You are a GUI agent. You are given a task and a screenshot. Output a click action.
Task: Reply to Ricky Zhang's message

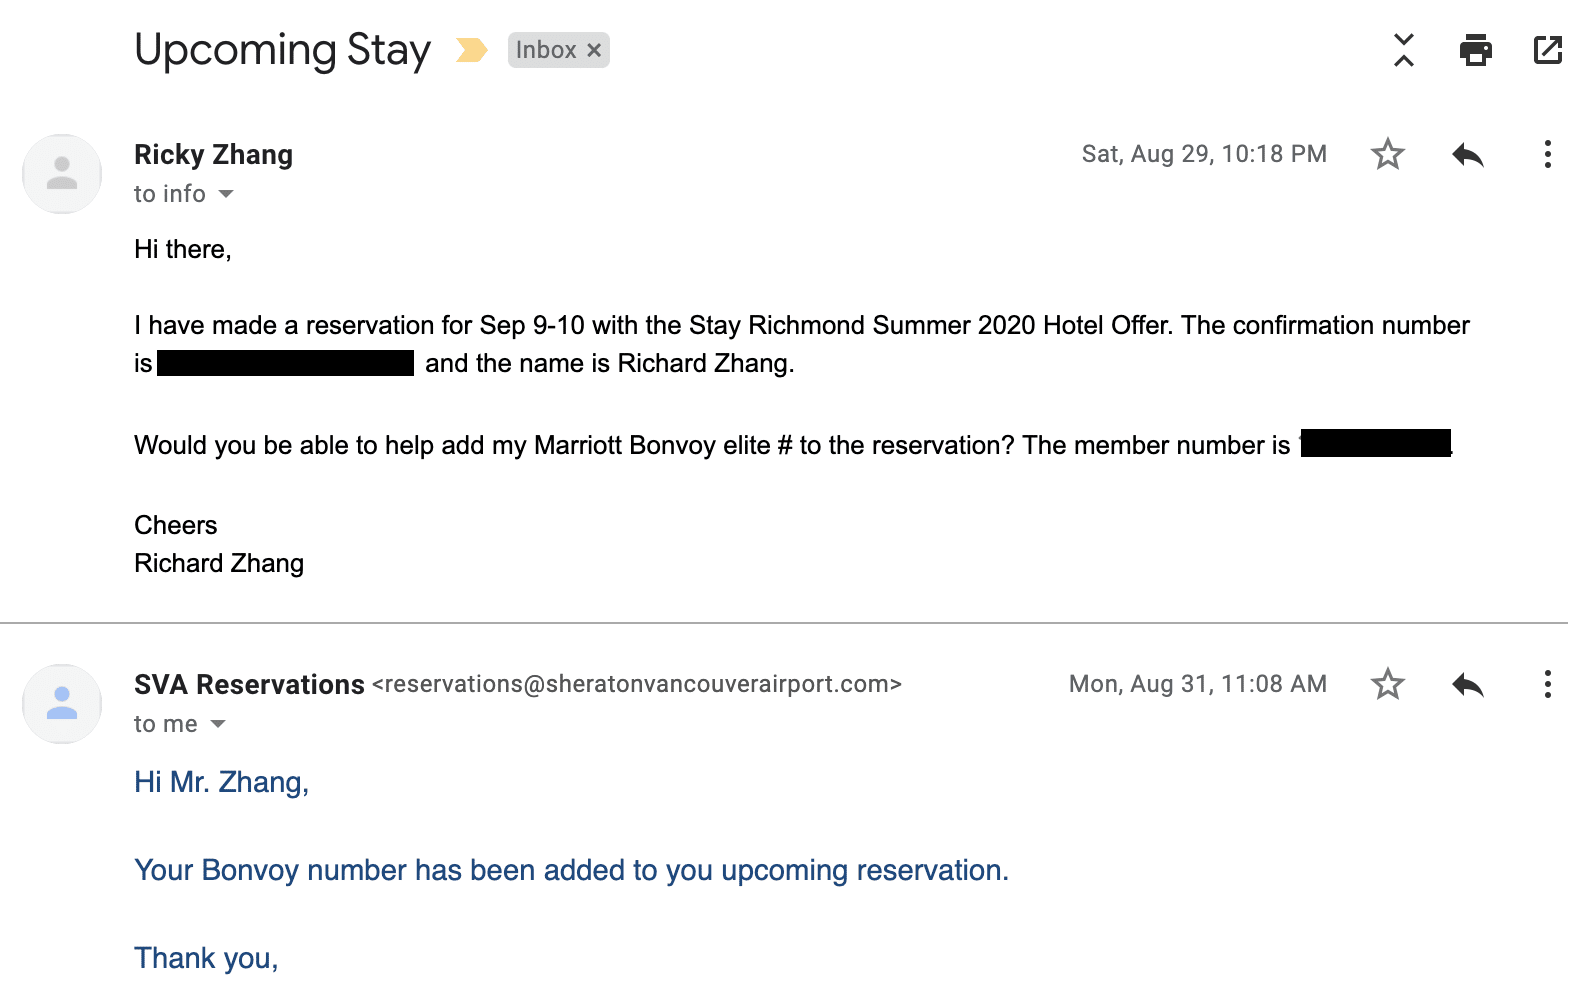tap(1467, 154)
